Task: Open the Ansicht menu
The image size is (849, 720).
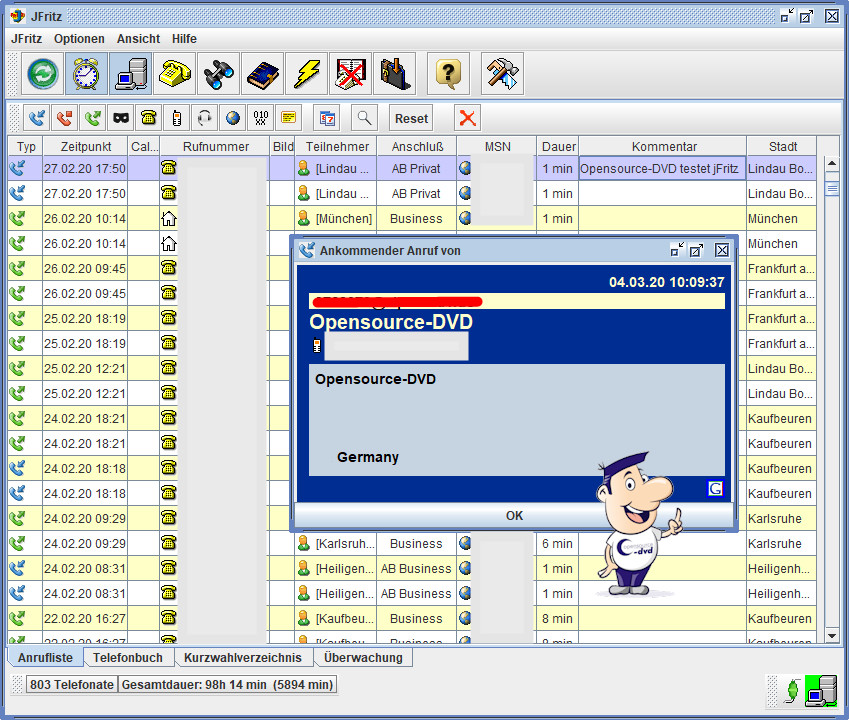Action: [x=138, y=39]
